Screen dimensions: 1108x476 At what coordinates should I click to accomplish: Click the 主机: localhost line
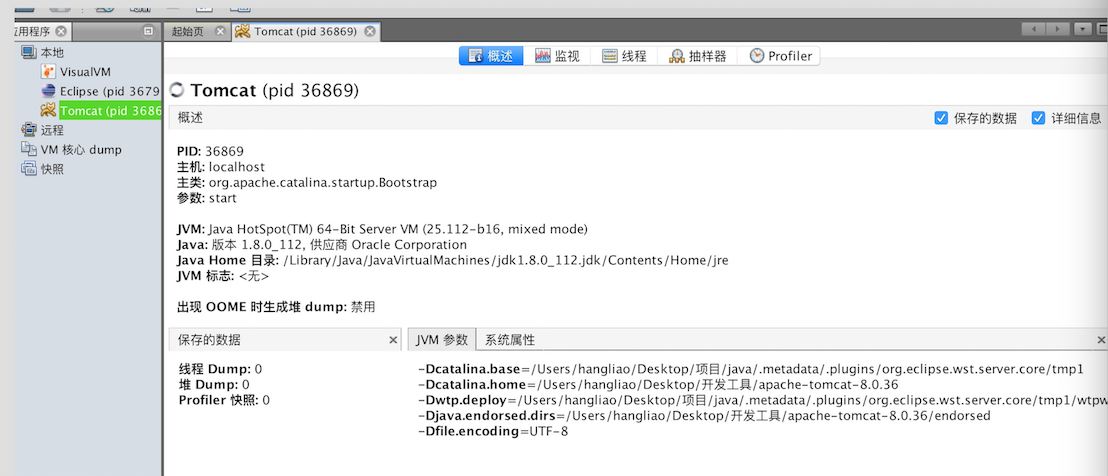(220, 167)
